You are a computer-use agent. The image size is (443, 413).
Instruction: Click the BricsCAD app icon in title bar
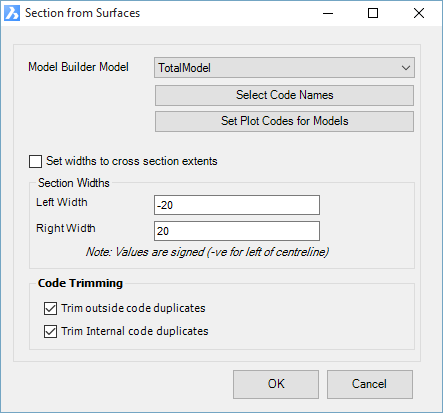[x=12, y=13]
